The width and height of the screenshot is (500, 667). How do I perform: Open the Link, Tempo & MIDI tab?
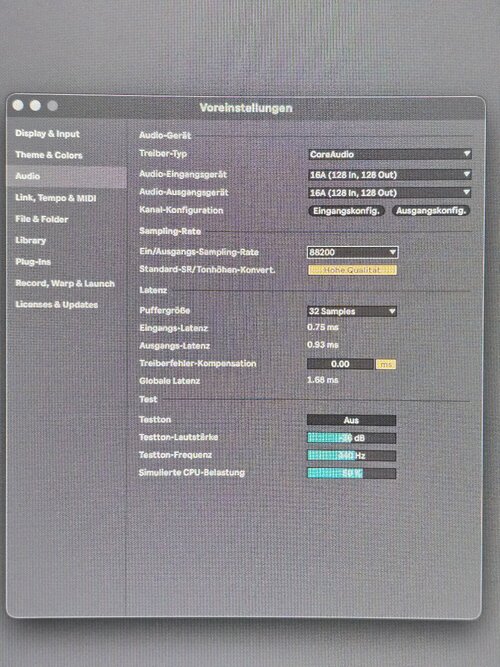point(56,198)
